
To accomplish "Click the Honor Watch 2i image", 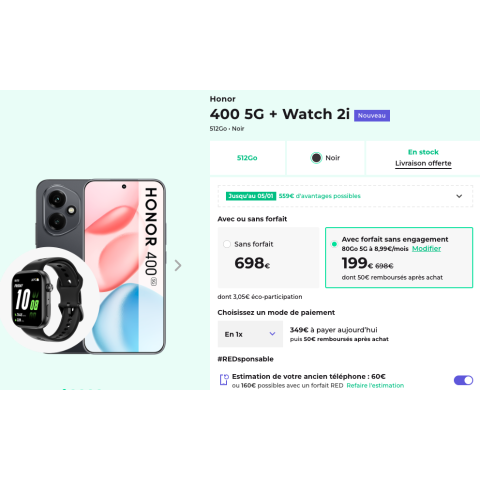I will (x=48, y=300).
